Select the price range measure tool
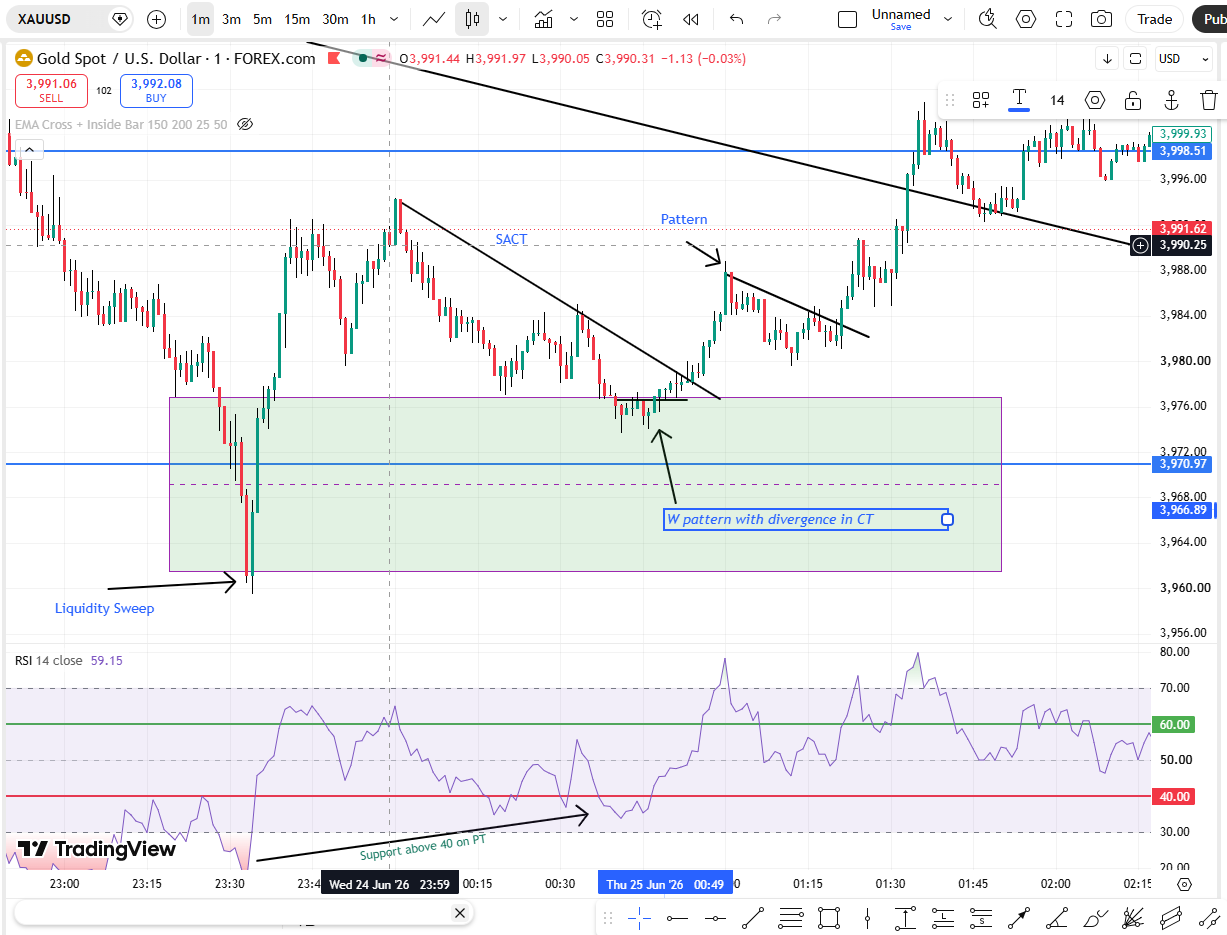Viewport: 1227px width, 935px height. pos(905,917)
